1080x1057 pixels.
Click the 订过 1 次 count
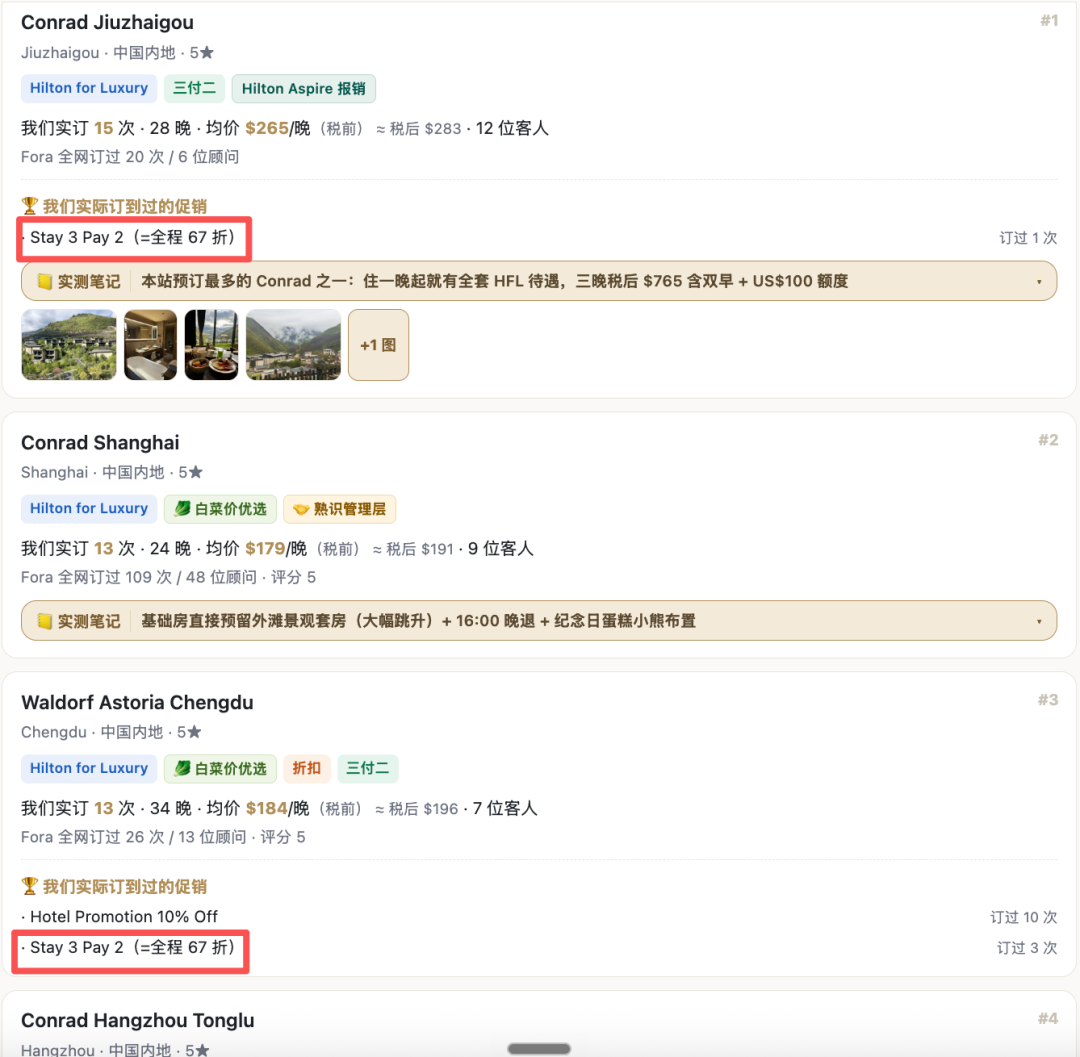coord(1028,238)
